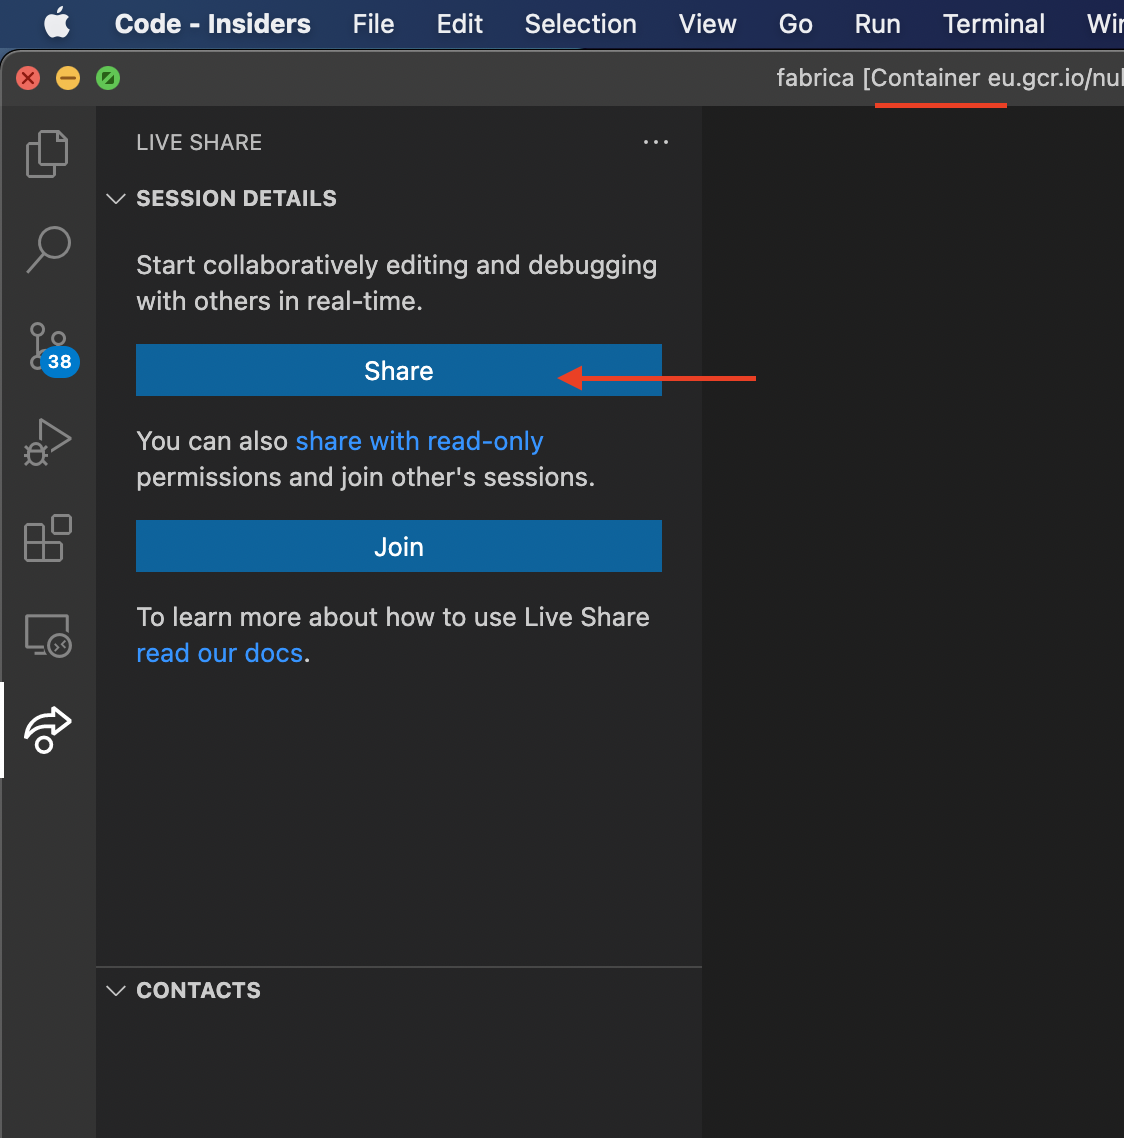Open the Run and Debug view
The width and height of the screenshot is (1124, 1138).
48,442
